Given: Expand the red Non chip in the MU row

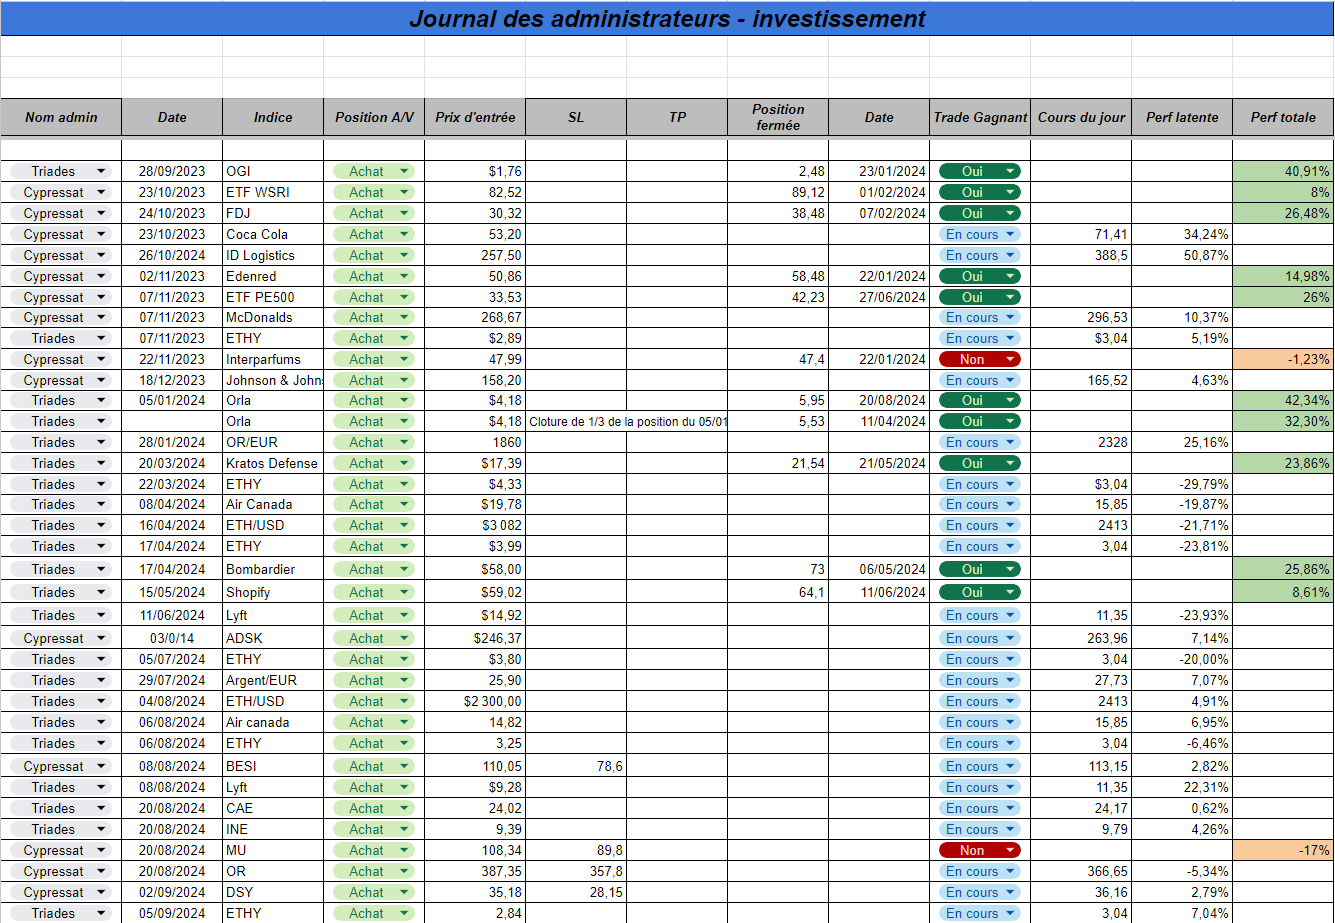Looking at the screenshot, I should [979, 850].
